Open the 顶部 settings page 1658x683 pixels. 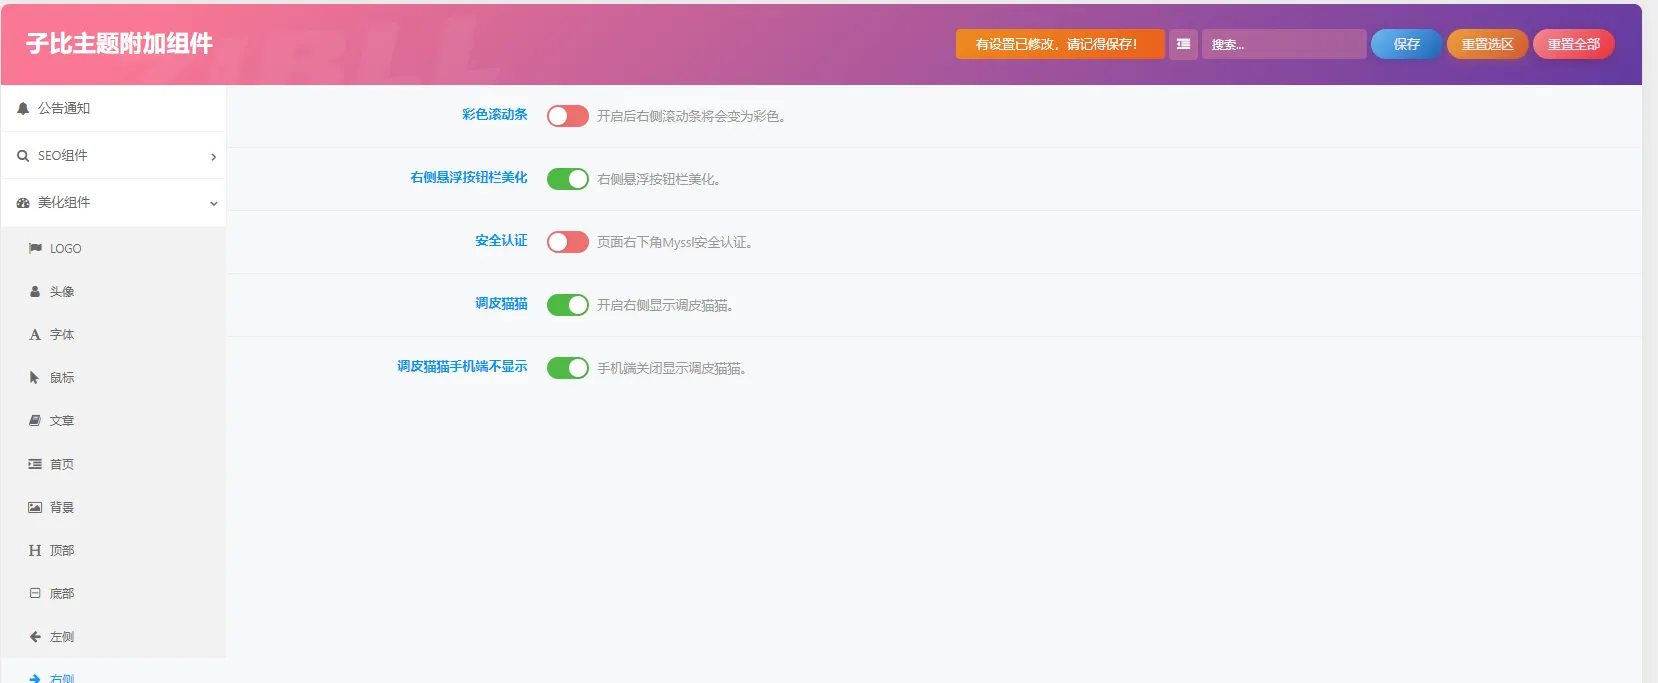[113, 550]
